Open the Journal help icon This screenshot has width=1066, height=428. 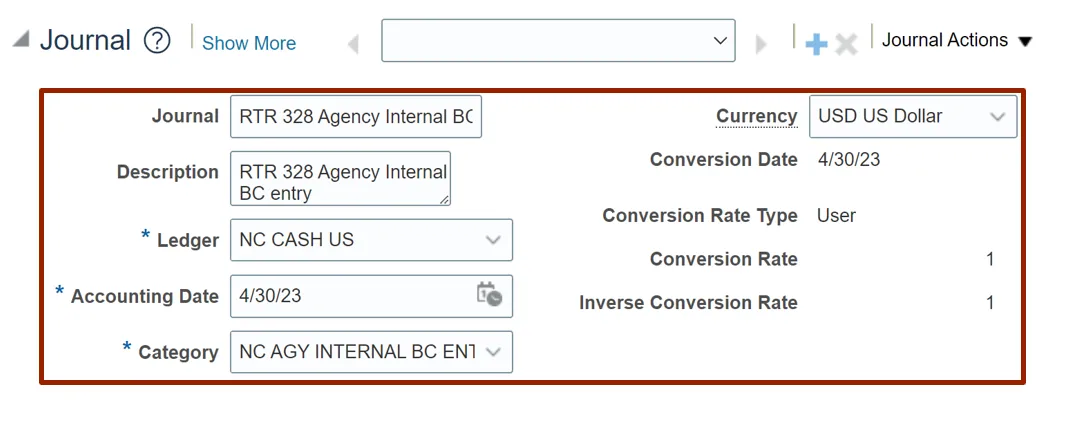click(x=157, y=41)
